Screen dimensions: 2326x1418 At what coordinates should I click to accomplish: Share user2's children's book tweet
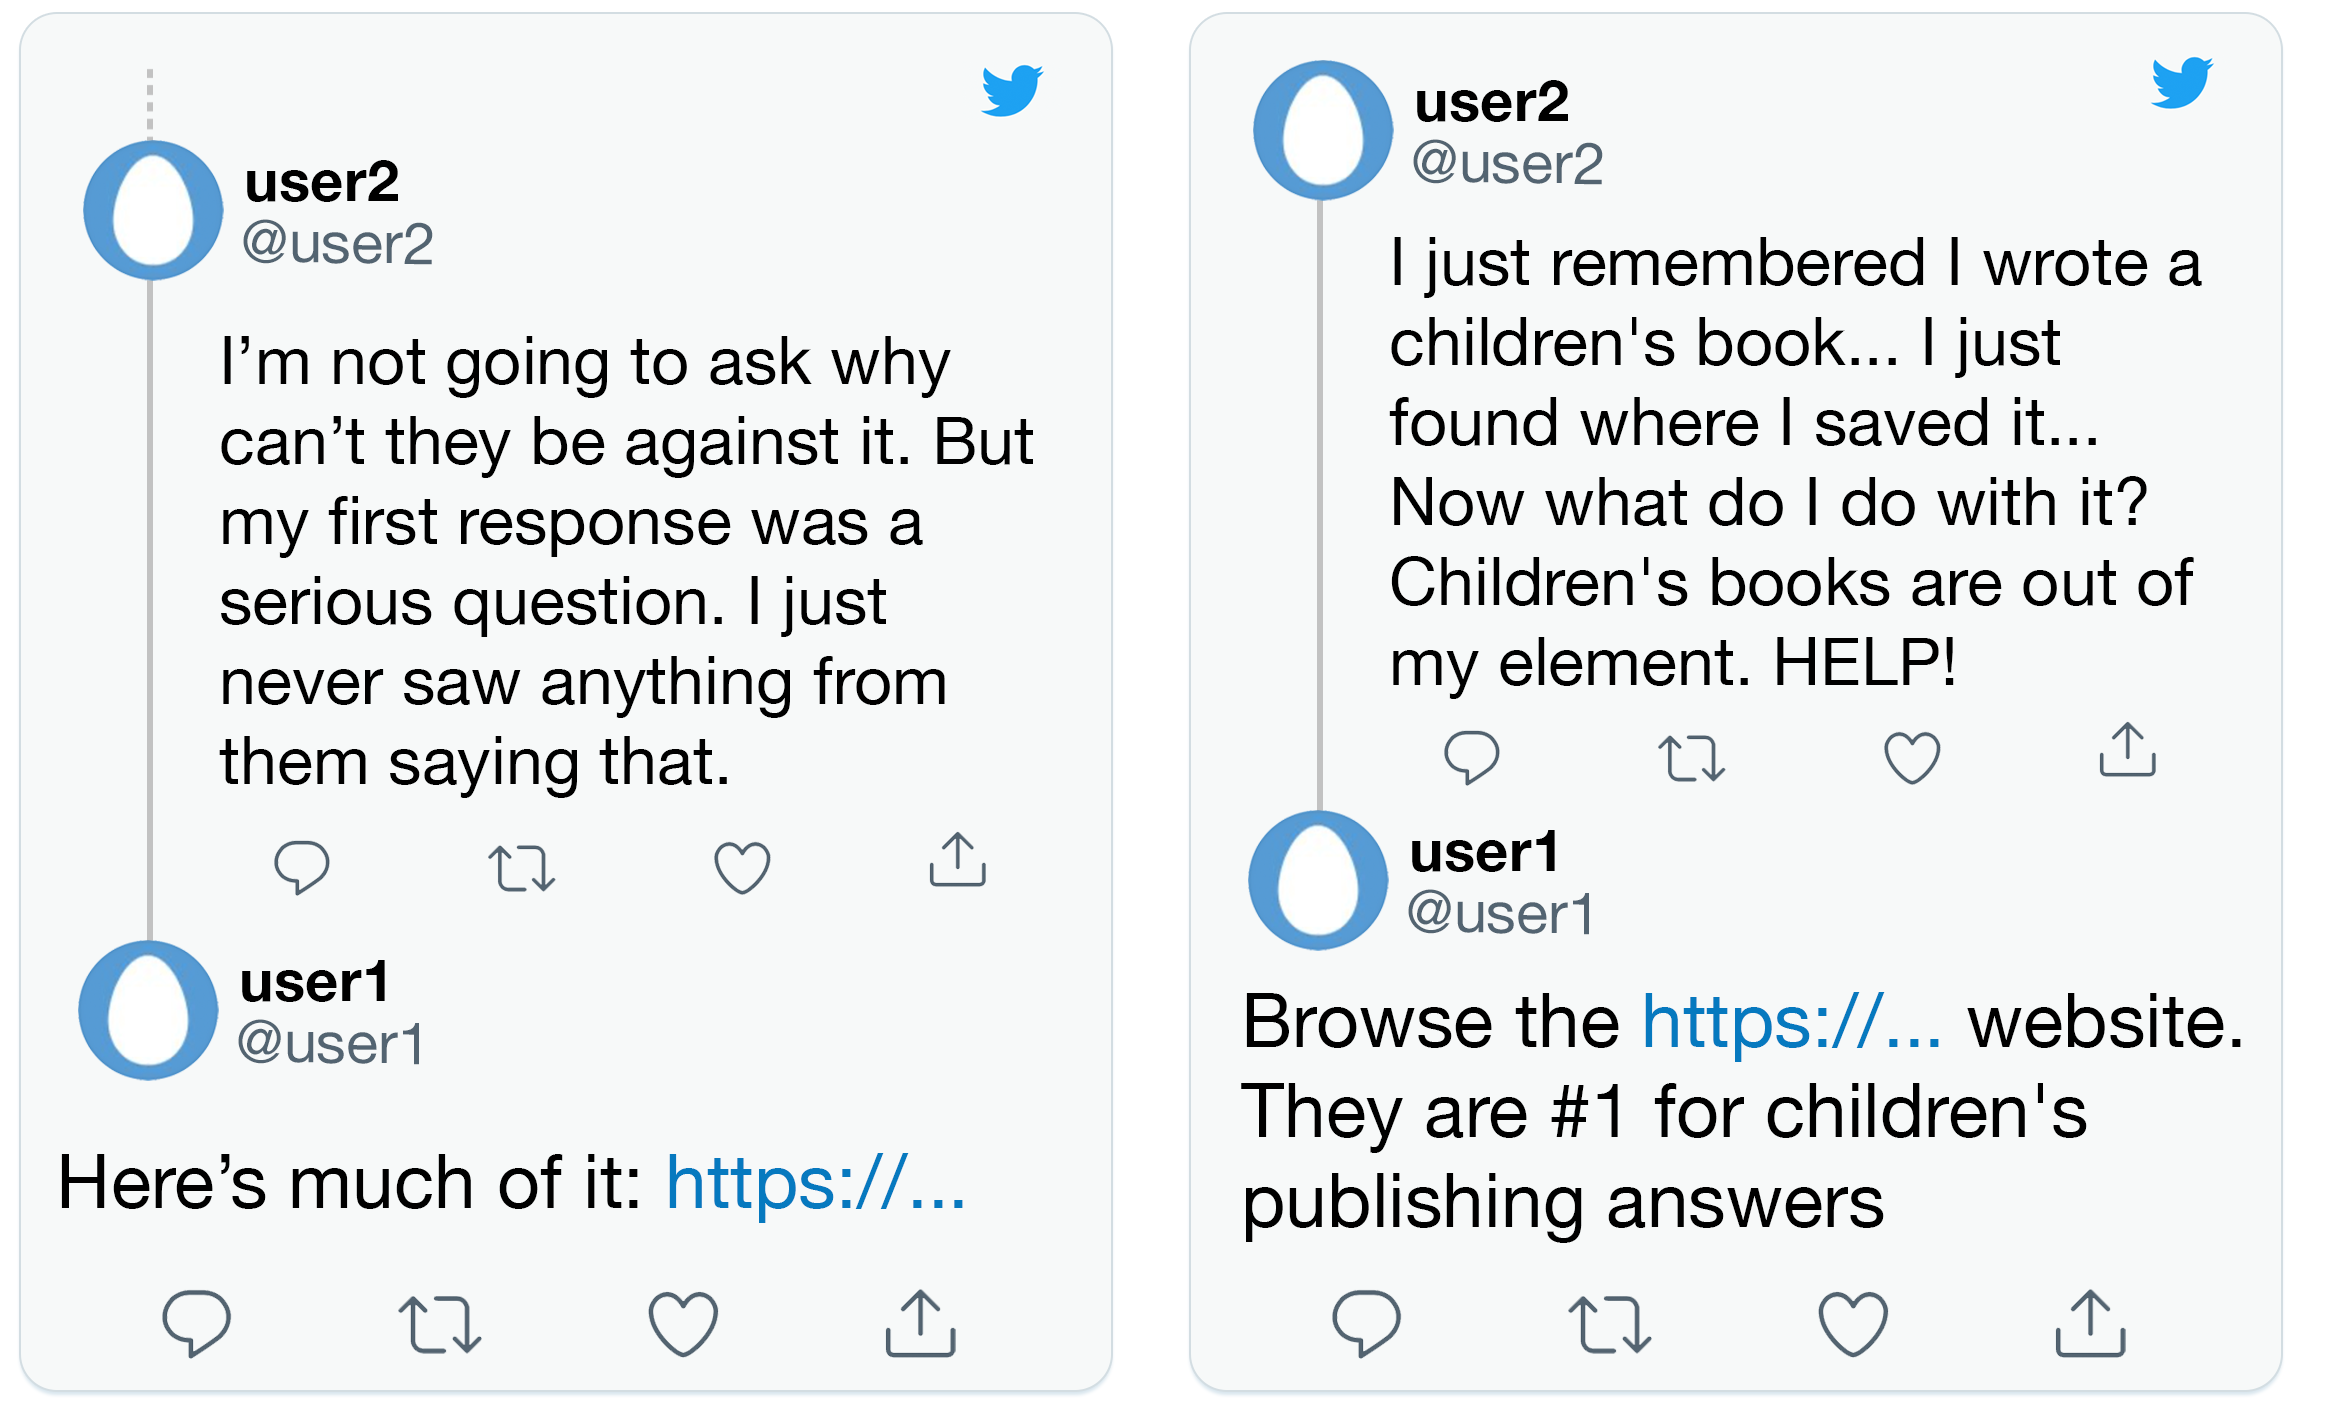pyautogui.click(x=2127, y=751)
